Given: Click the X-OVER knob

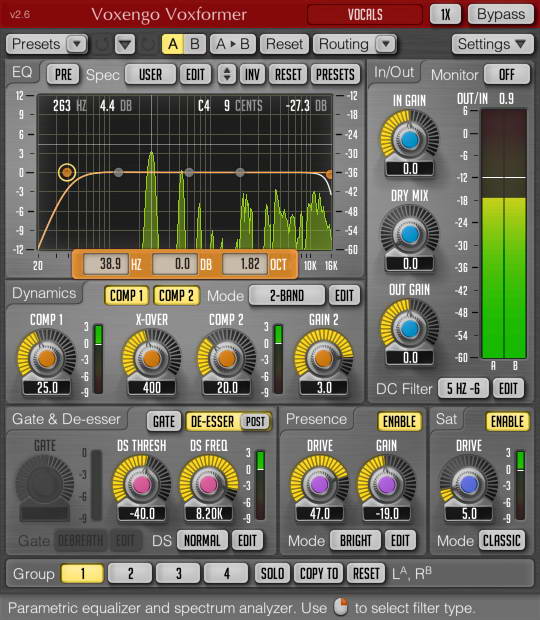Looking at the screenshot, I should coord(151,358).
